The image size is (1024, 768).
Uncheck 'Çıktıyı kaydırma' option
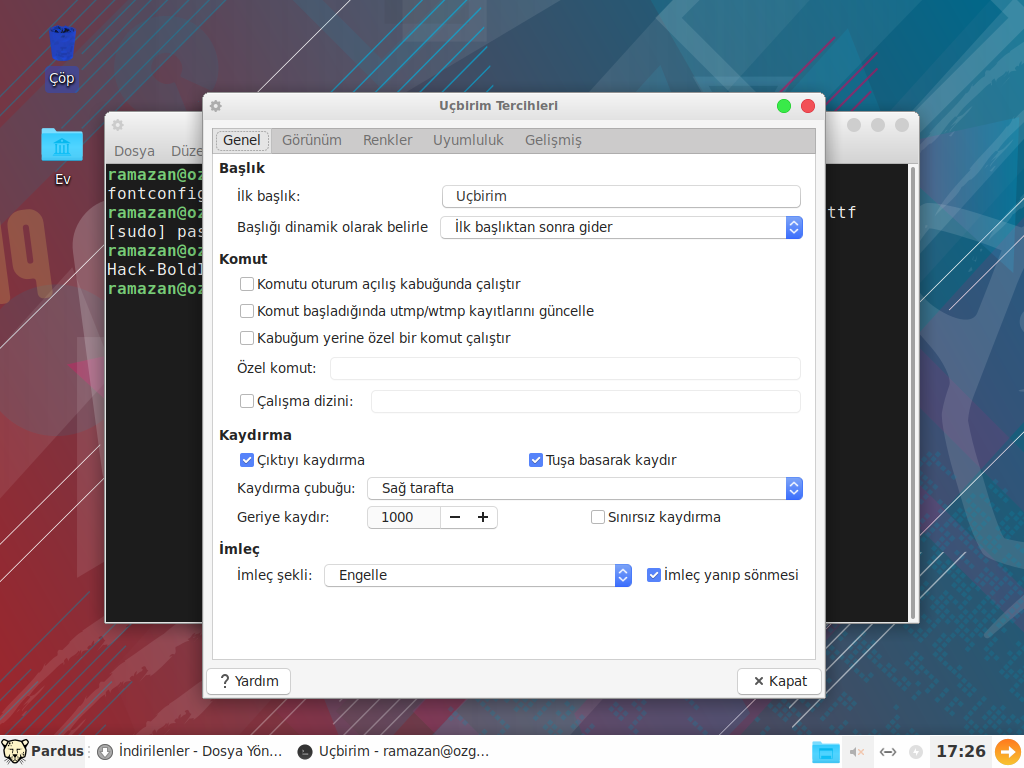247,460
